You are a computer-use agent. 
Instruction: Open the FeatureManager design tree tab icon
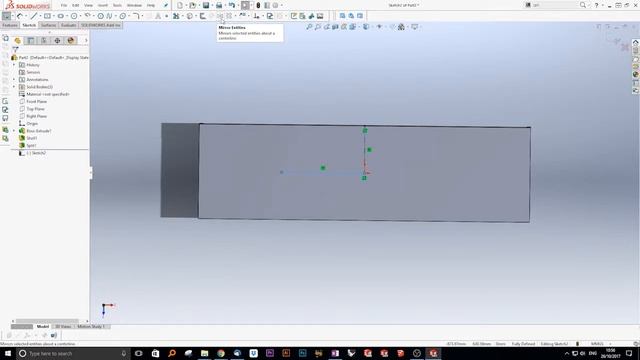[x=17, y=40]
